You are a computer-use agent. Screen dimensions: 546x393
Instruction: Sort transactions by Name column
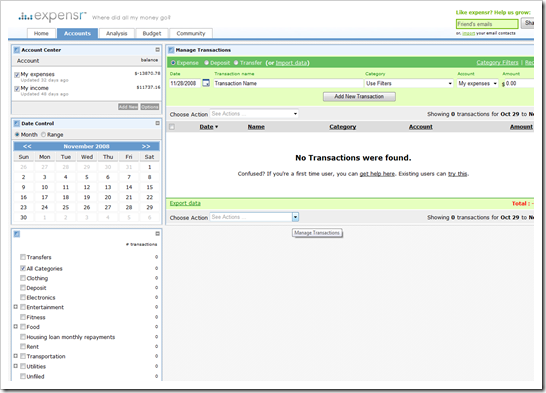tap(256, 127)
